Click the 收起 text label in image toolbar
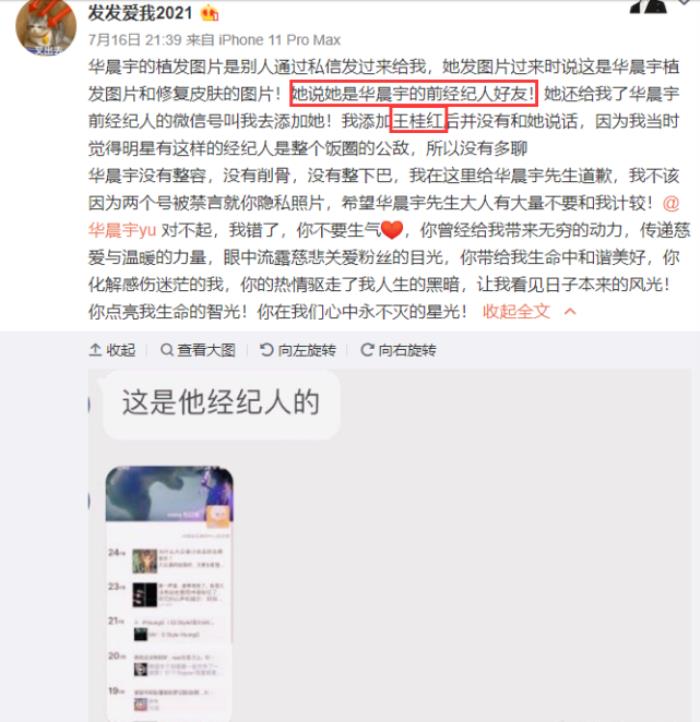 pos(121,350)
